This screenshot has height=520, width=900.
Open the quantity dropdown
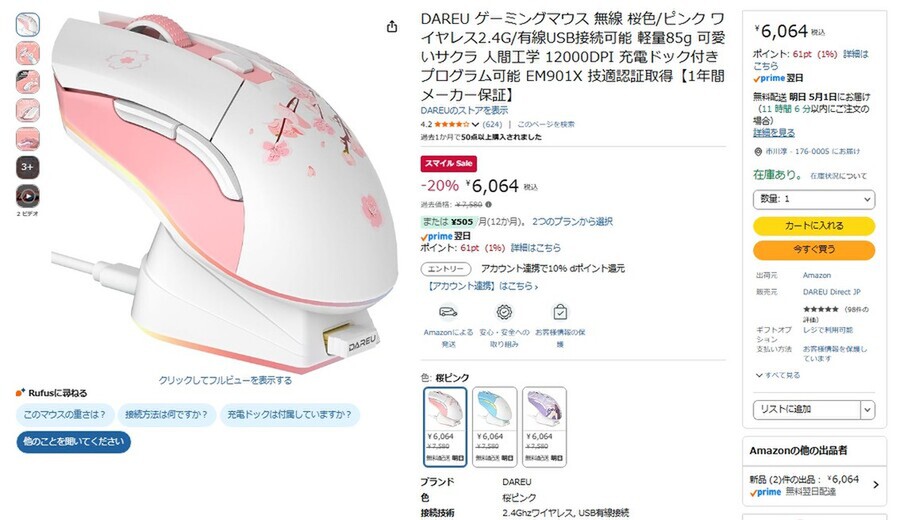814,199
